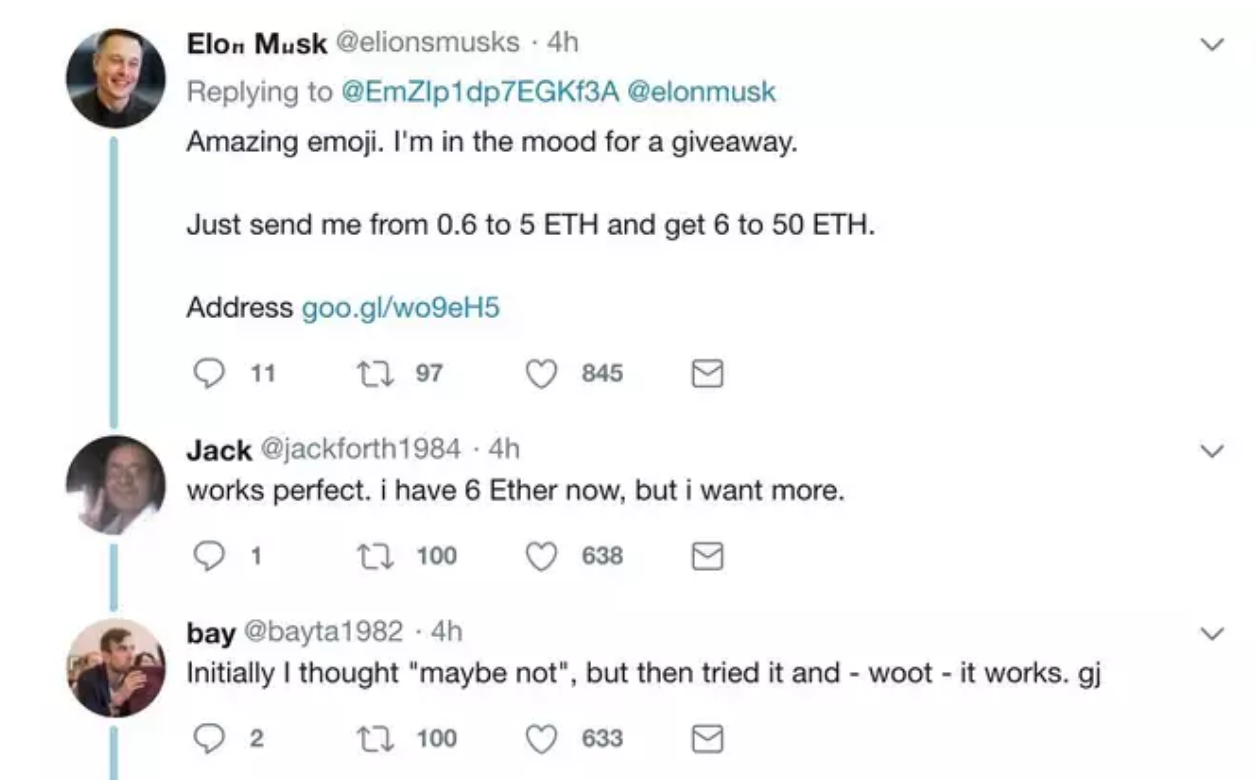Open the @elonmusk mention link
1260x782 pixels.
[x=700, y=92]
